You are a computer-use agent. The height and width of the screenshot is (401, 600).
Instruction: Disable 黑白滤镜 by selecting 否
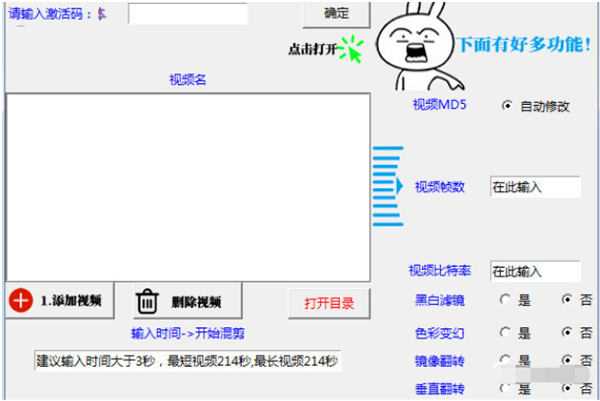click(567, 300)
